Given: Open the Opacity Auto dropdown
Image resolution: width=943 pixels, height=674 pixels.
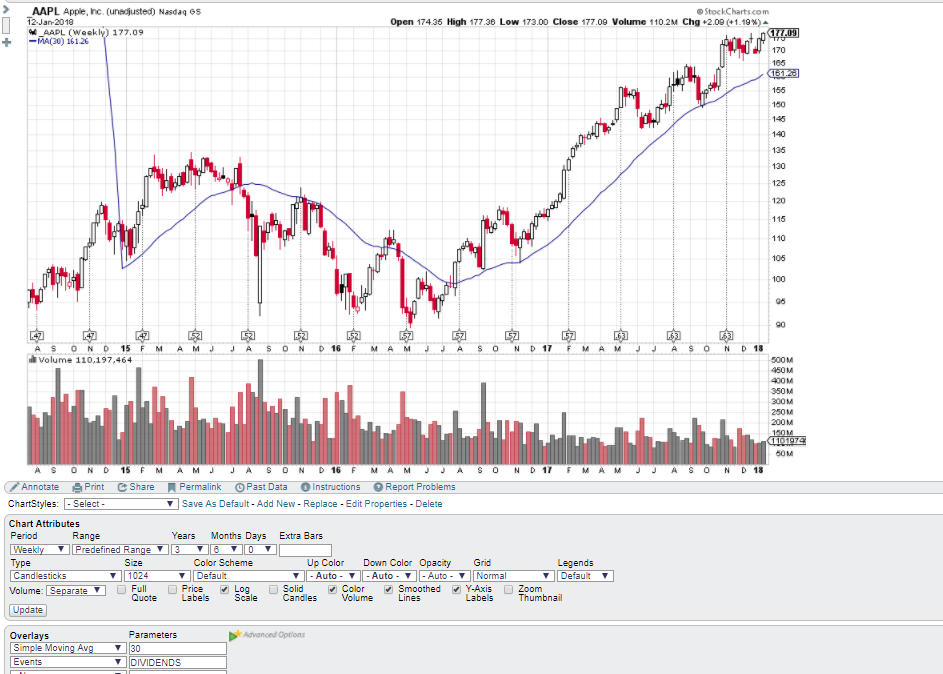Looking at the screenshot, I should (x=444, y=576).
